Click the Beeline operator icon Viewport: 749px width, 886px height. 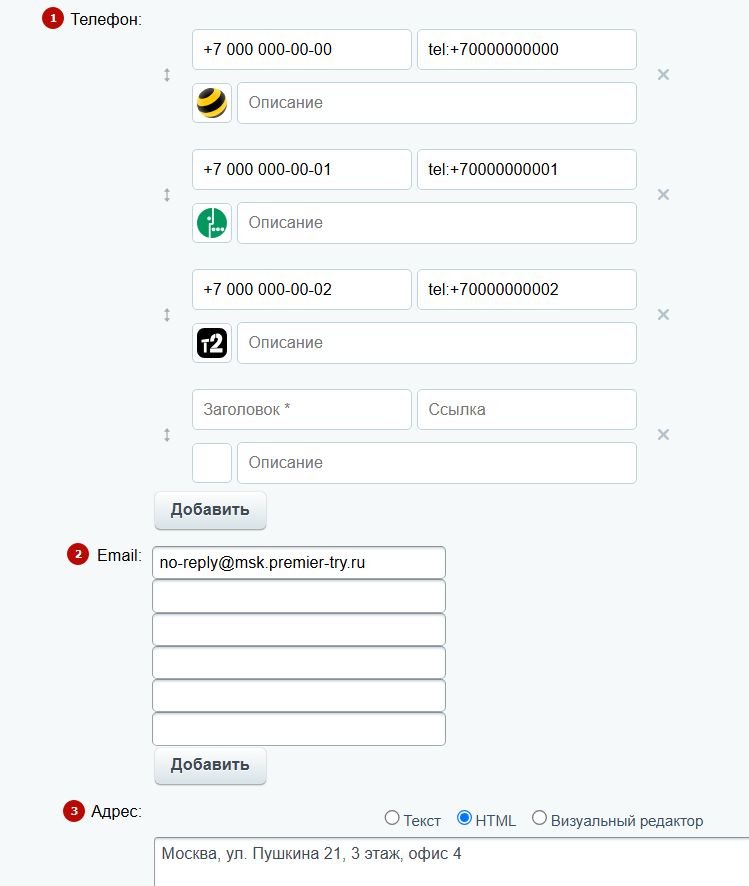[x=212, y=103]
